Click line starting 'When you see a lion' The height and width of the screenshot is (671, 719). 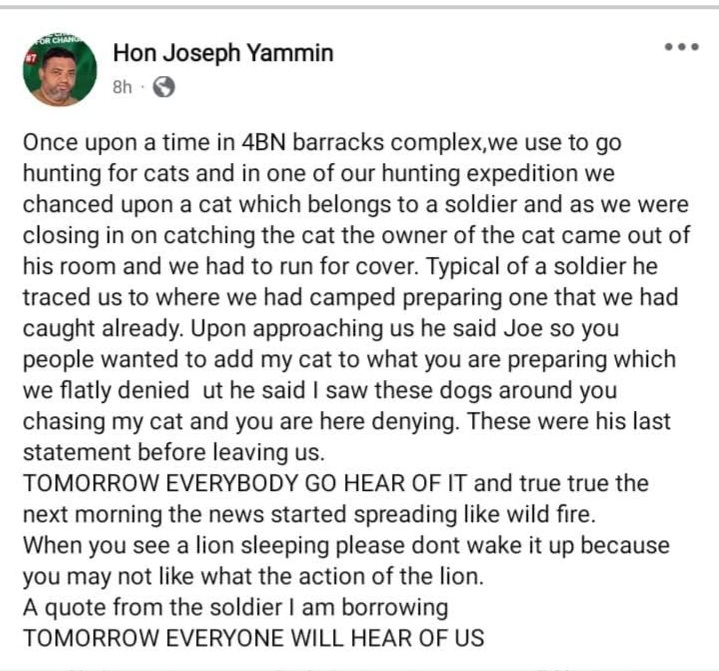[346, 546]
